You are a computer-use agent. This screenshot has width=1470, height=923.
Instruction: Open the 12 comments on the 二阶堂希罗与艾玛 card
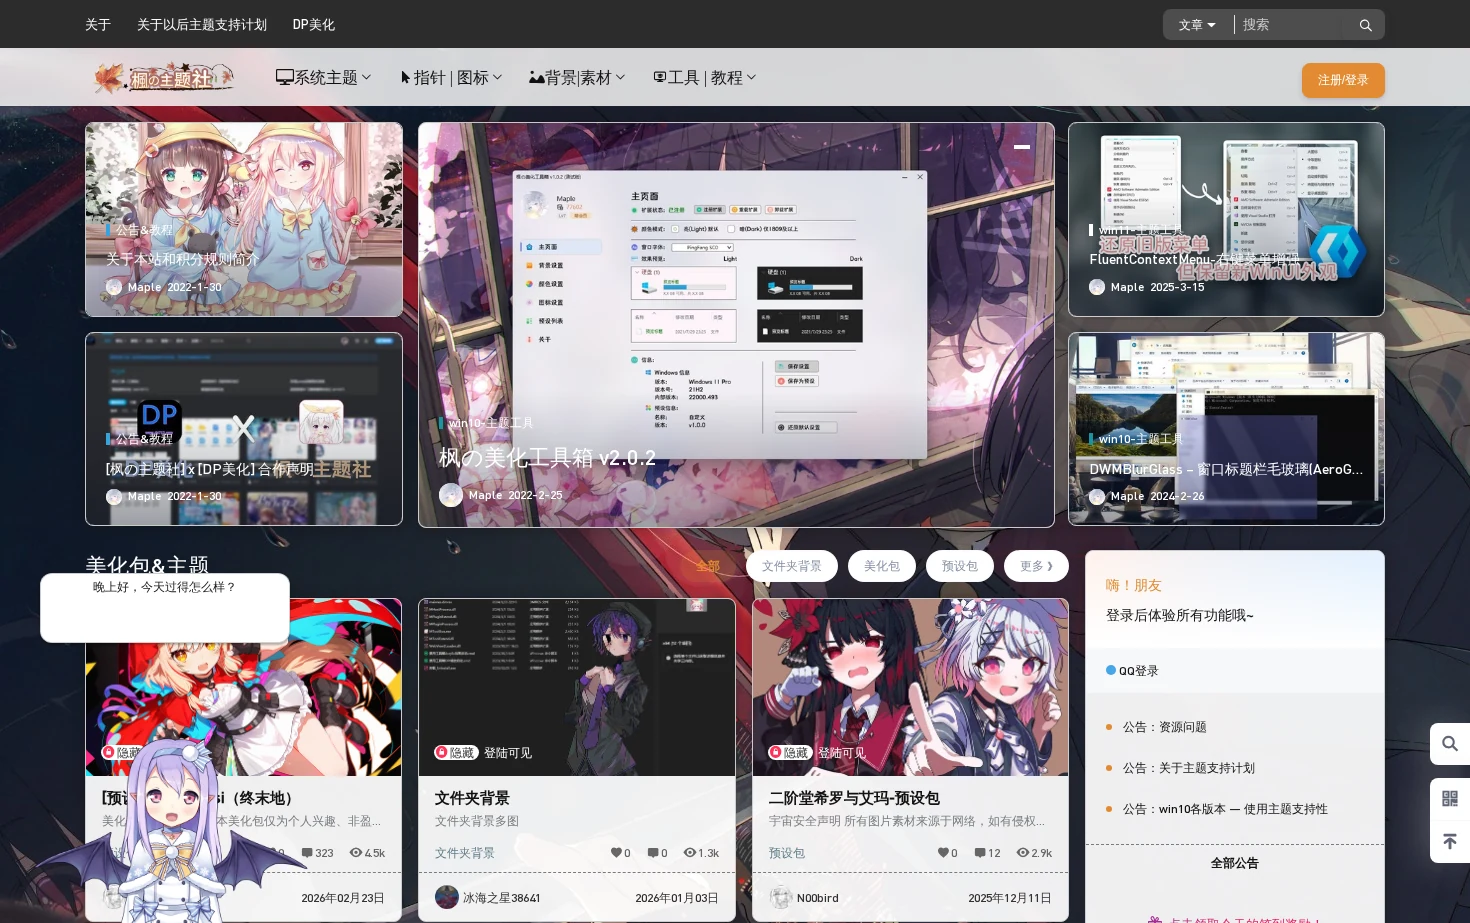point(980,853)
